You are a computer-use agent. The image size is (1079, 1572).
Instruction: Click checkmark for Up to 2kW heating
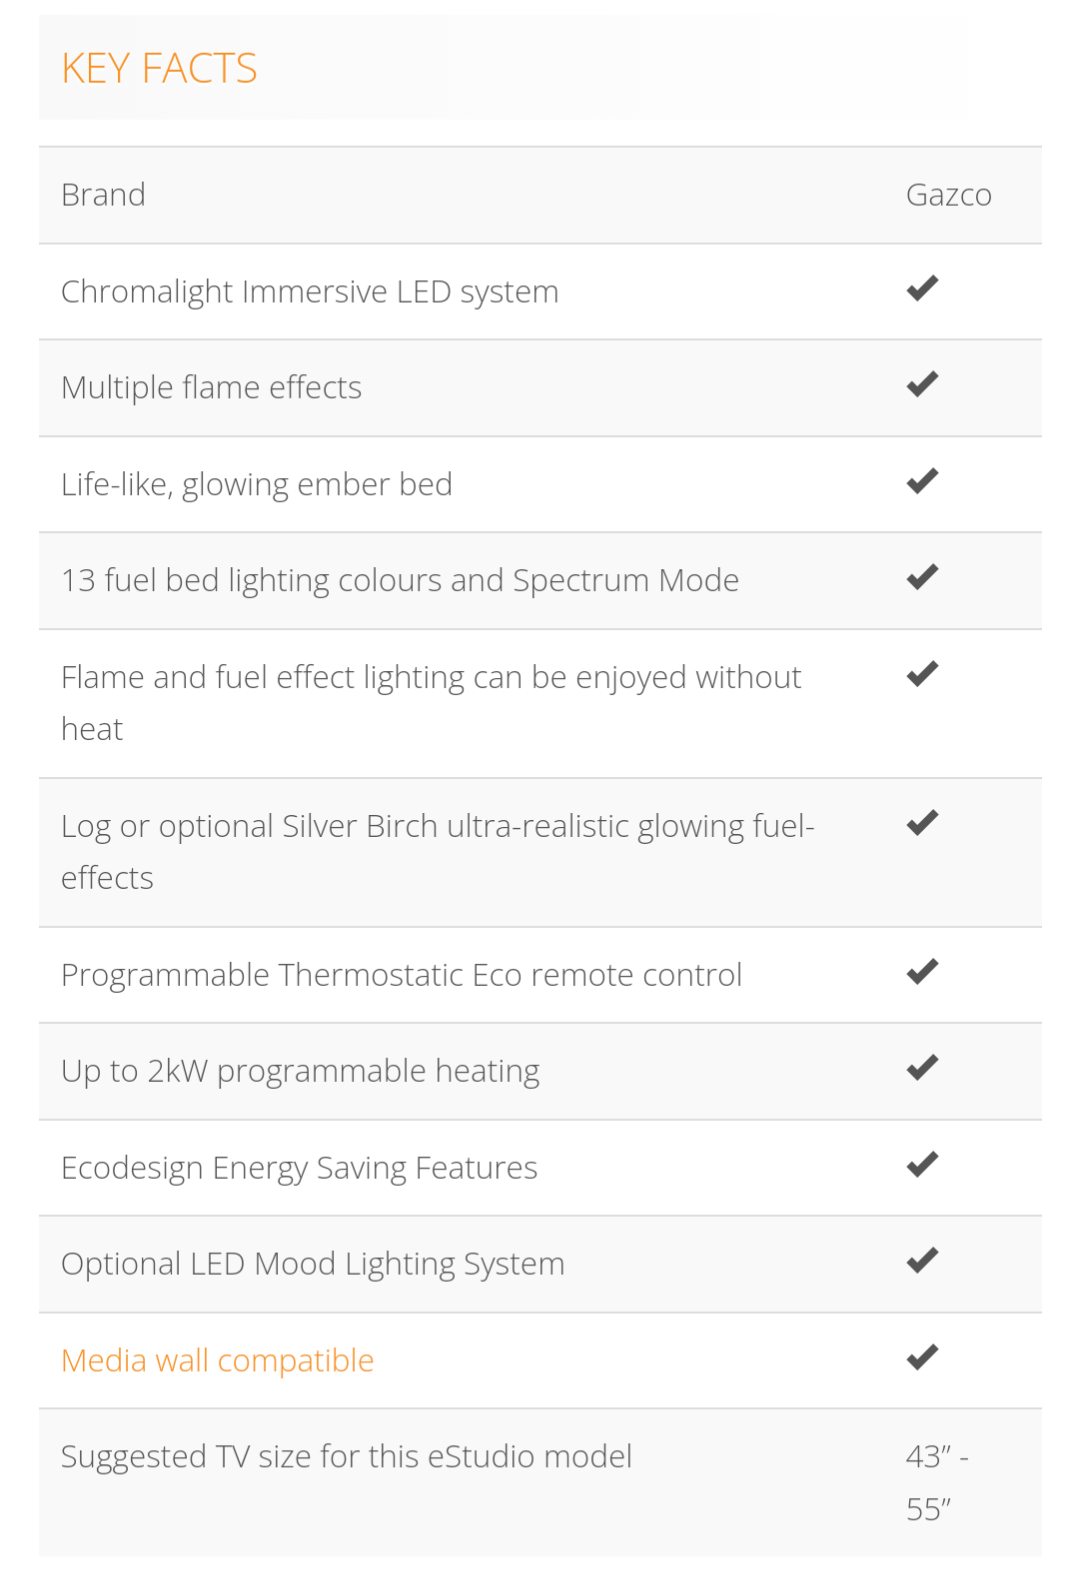(x=922, y=1068)
